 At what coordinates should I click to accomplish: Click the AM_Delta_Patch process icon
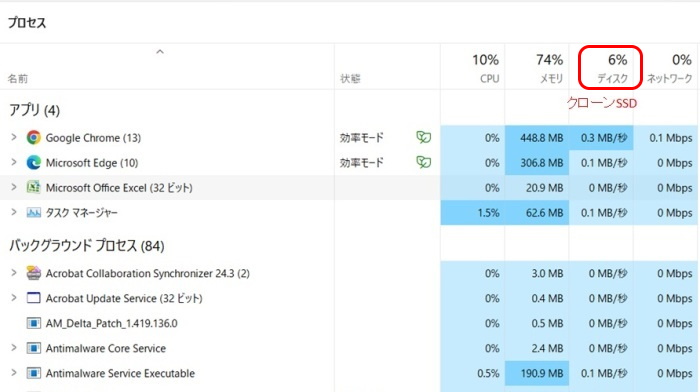pyautogui.click(x=33, y=323)
